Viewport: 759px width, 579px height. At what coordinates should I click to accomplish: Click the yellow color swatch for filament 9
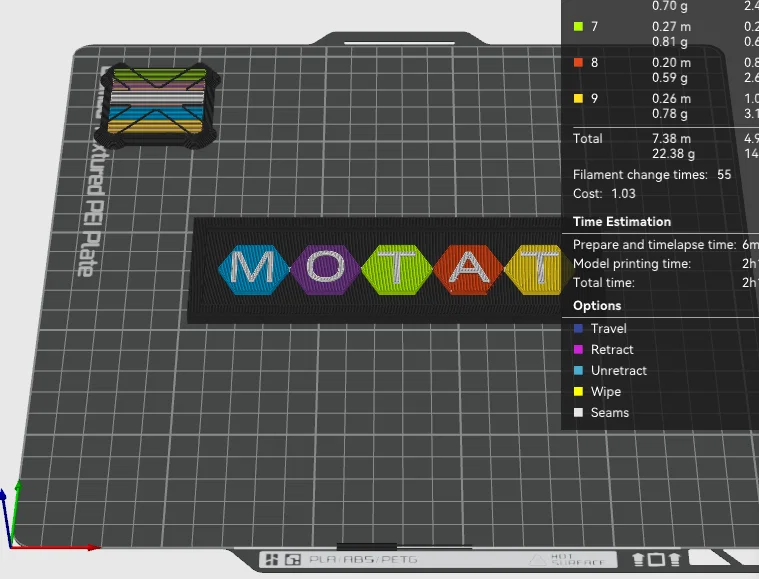tap(578, 99)
